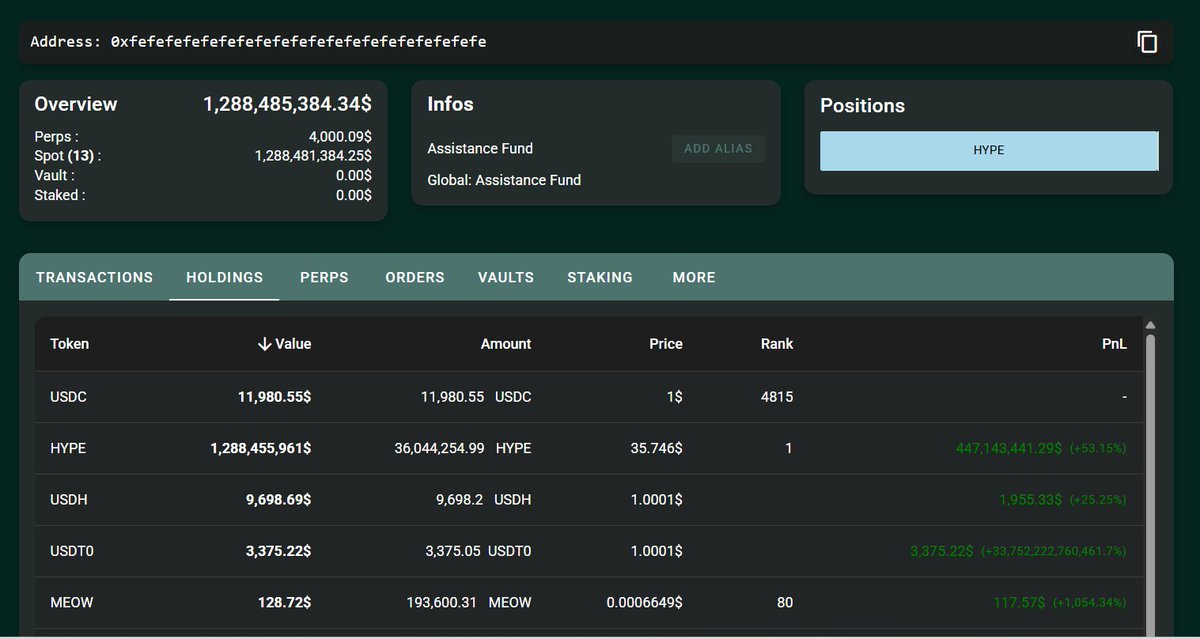Open the Staking tab
The width and height of the screenshot is (1200, 639).
click(x=600, y=277)
